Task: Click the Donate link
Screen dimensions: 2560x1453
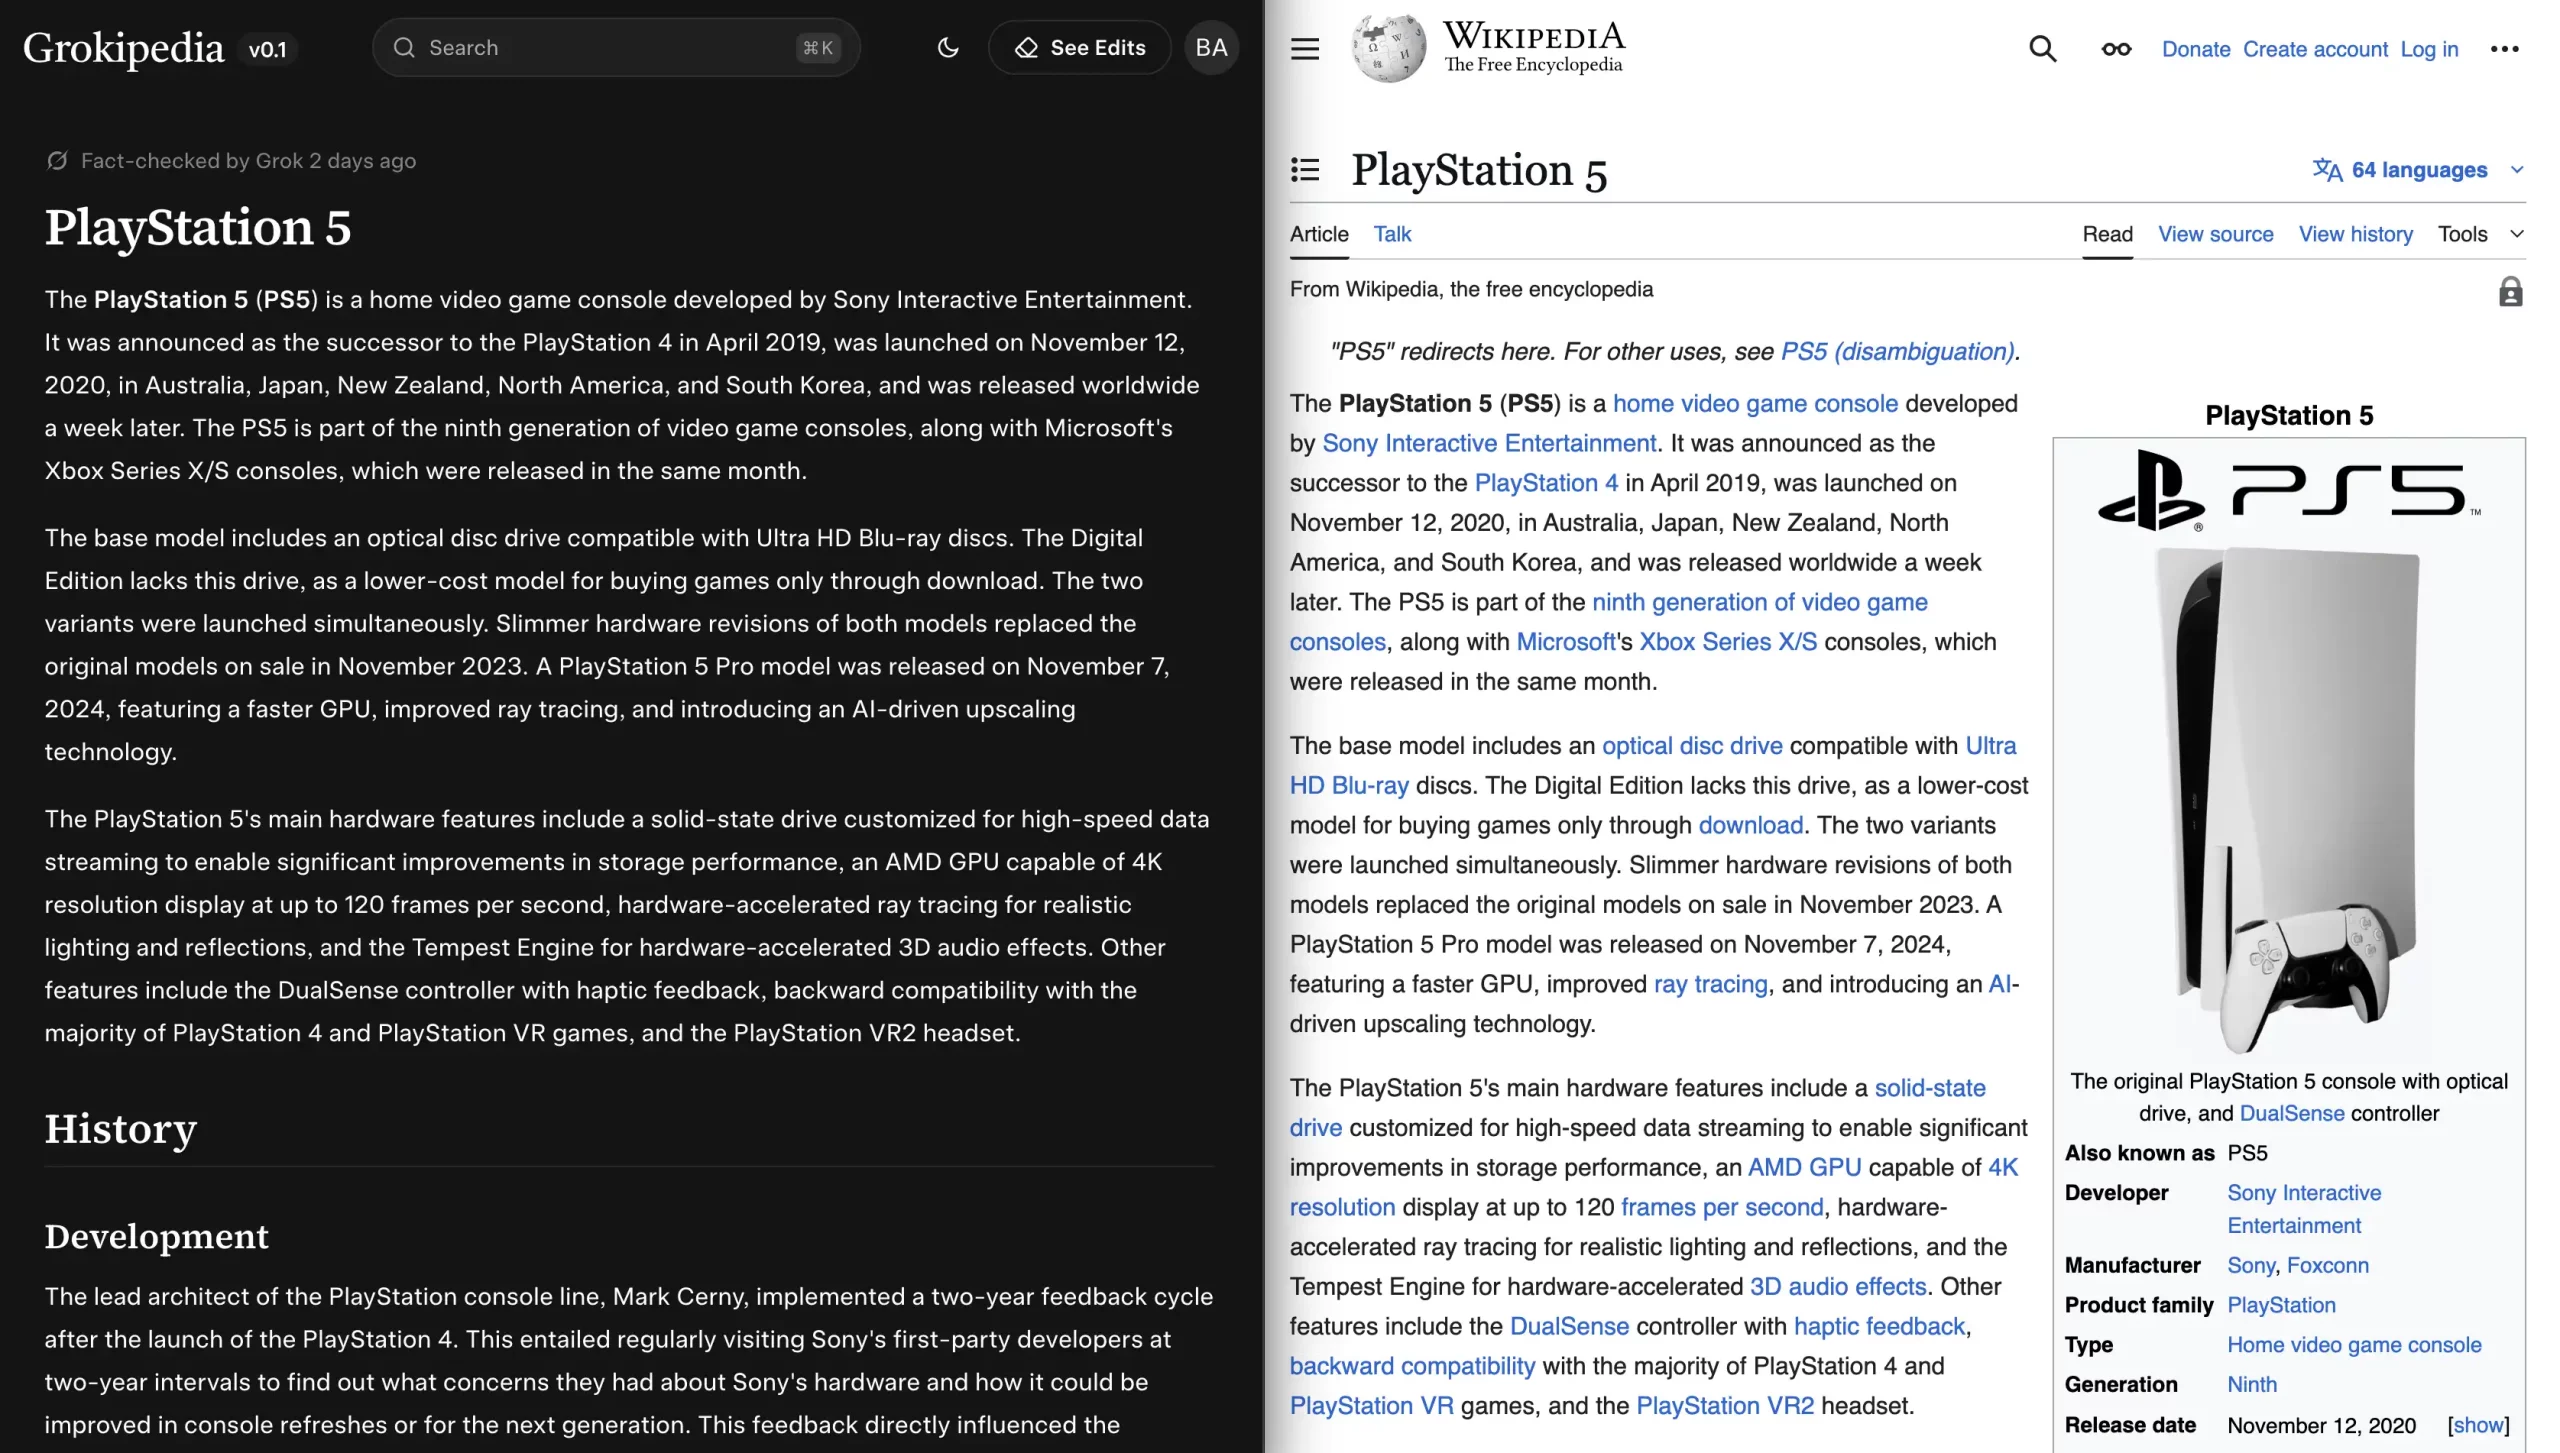Action: click(2195, 48)
